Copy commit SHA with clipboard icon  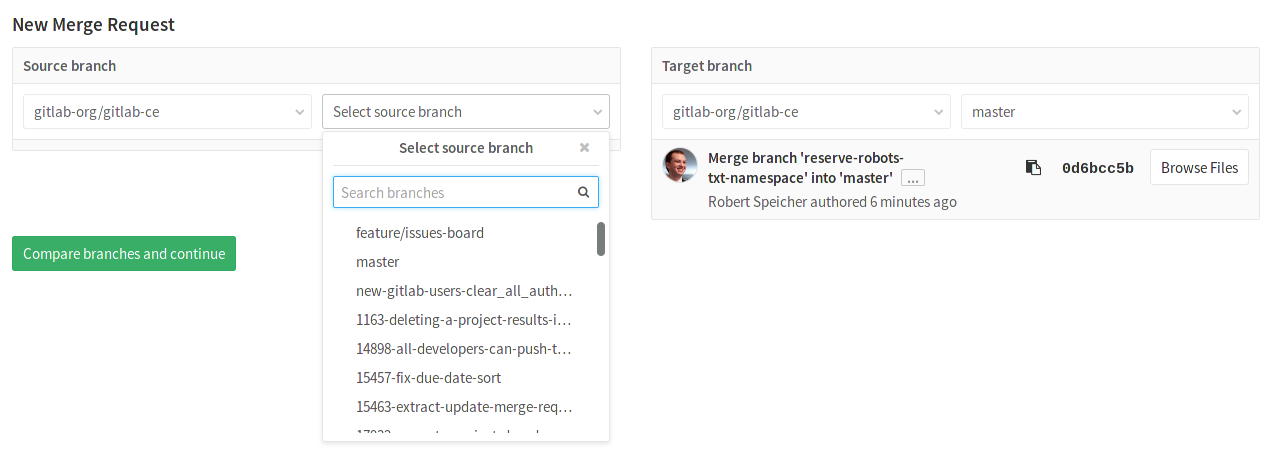click(1033, 168)
